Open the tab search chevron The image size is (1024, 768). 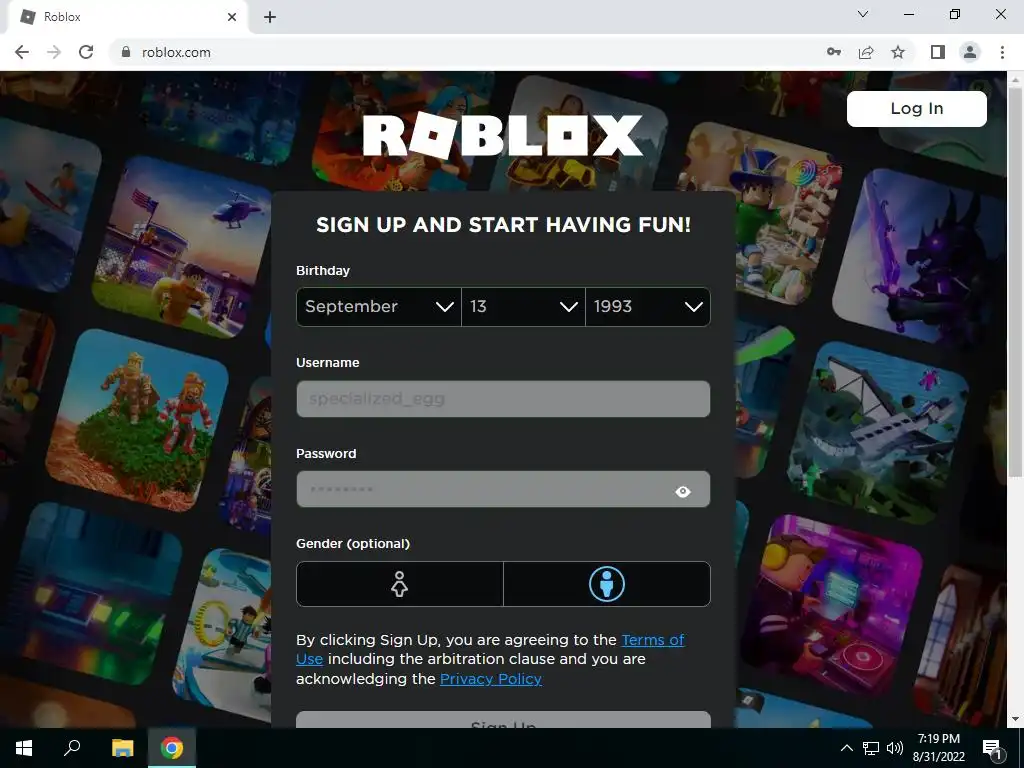coord(863,14)
